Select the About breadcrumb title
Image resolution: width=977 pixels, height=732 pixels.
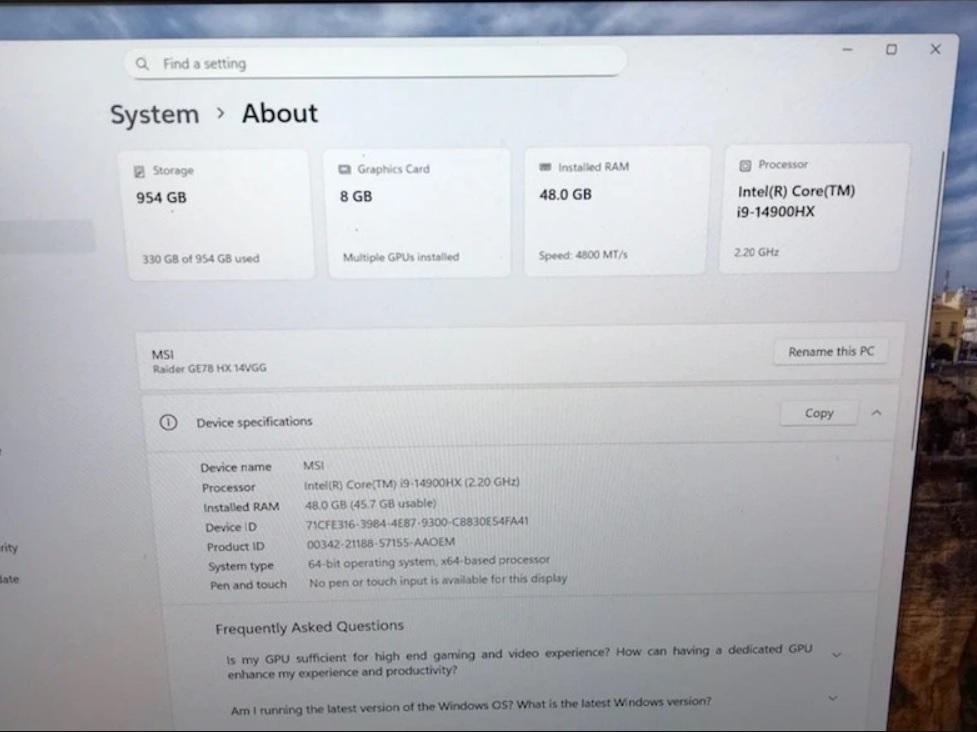(x=280, y=114)
